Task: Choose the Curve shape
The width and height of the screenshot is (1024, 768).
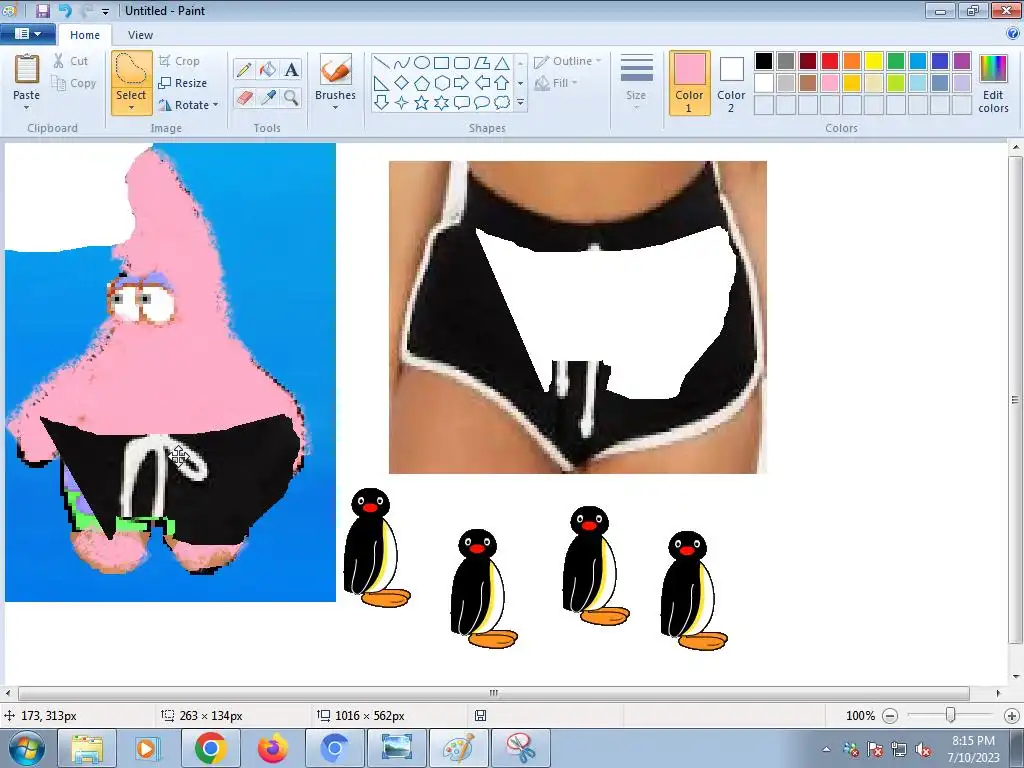Action: point(402,63)
